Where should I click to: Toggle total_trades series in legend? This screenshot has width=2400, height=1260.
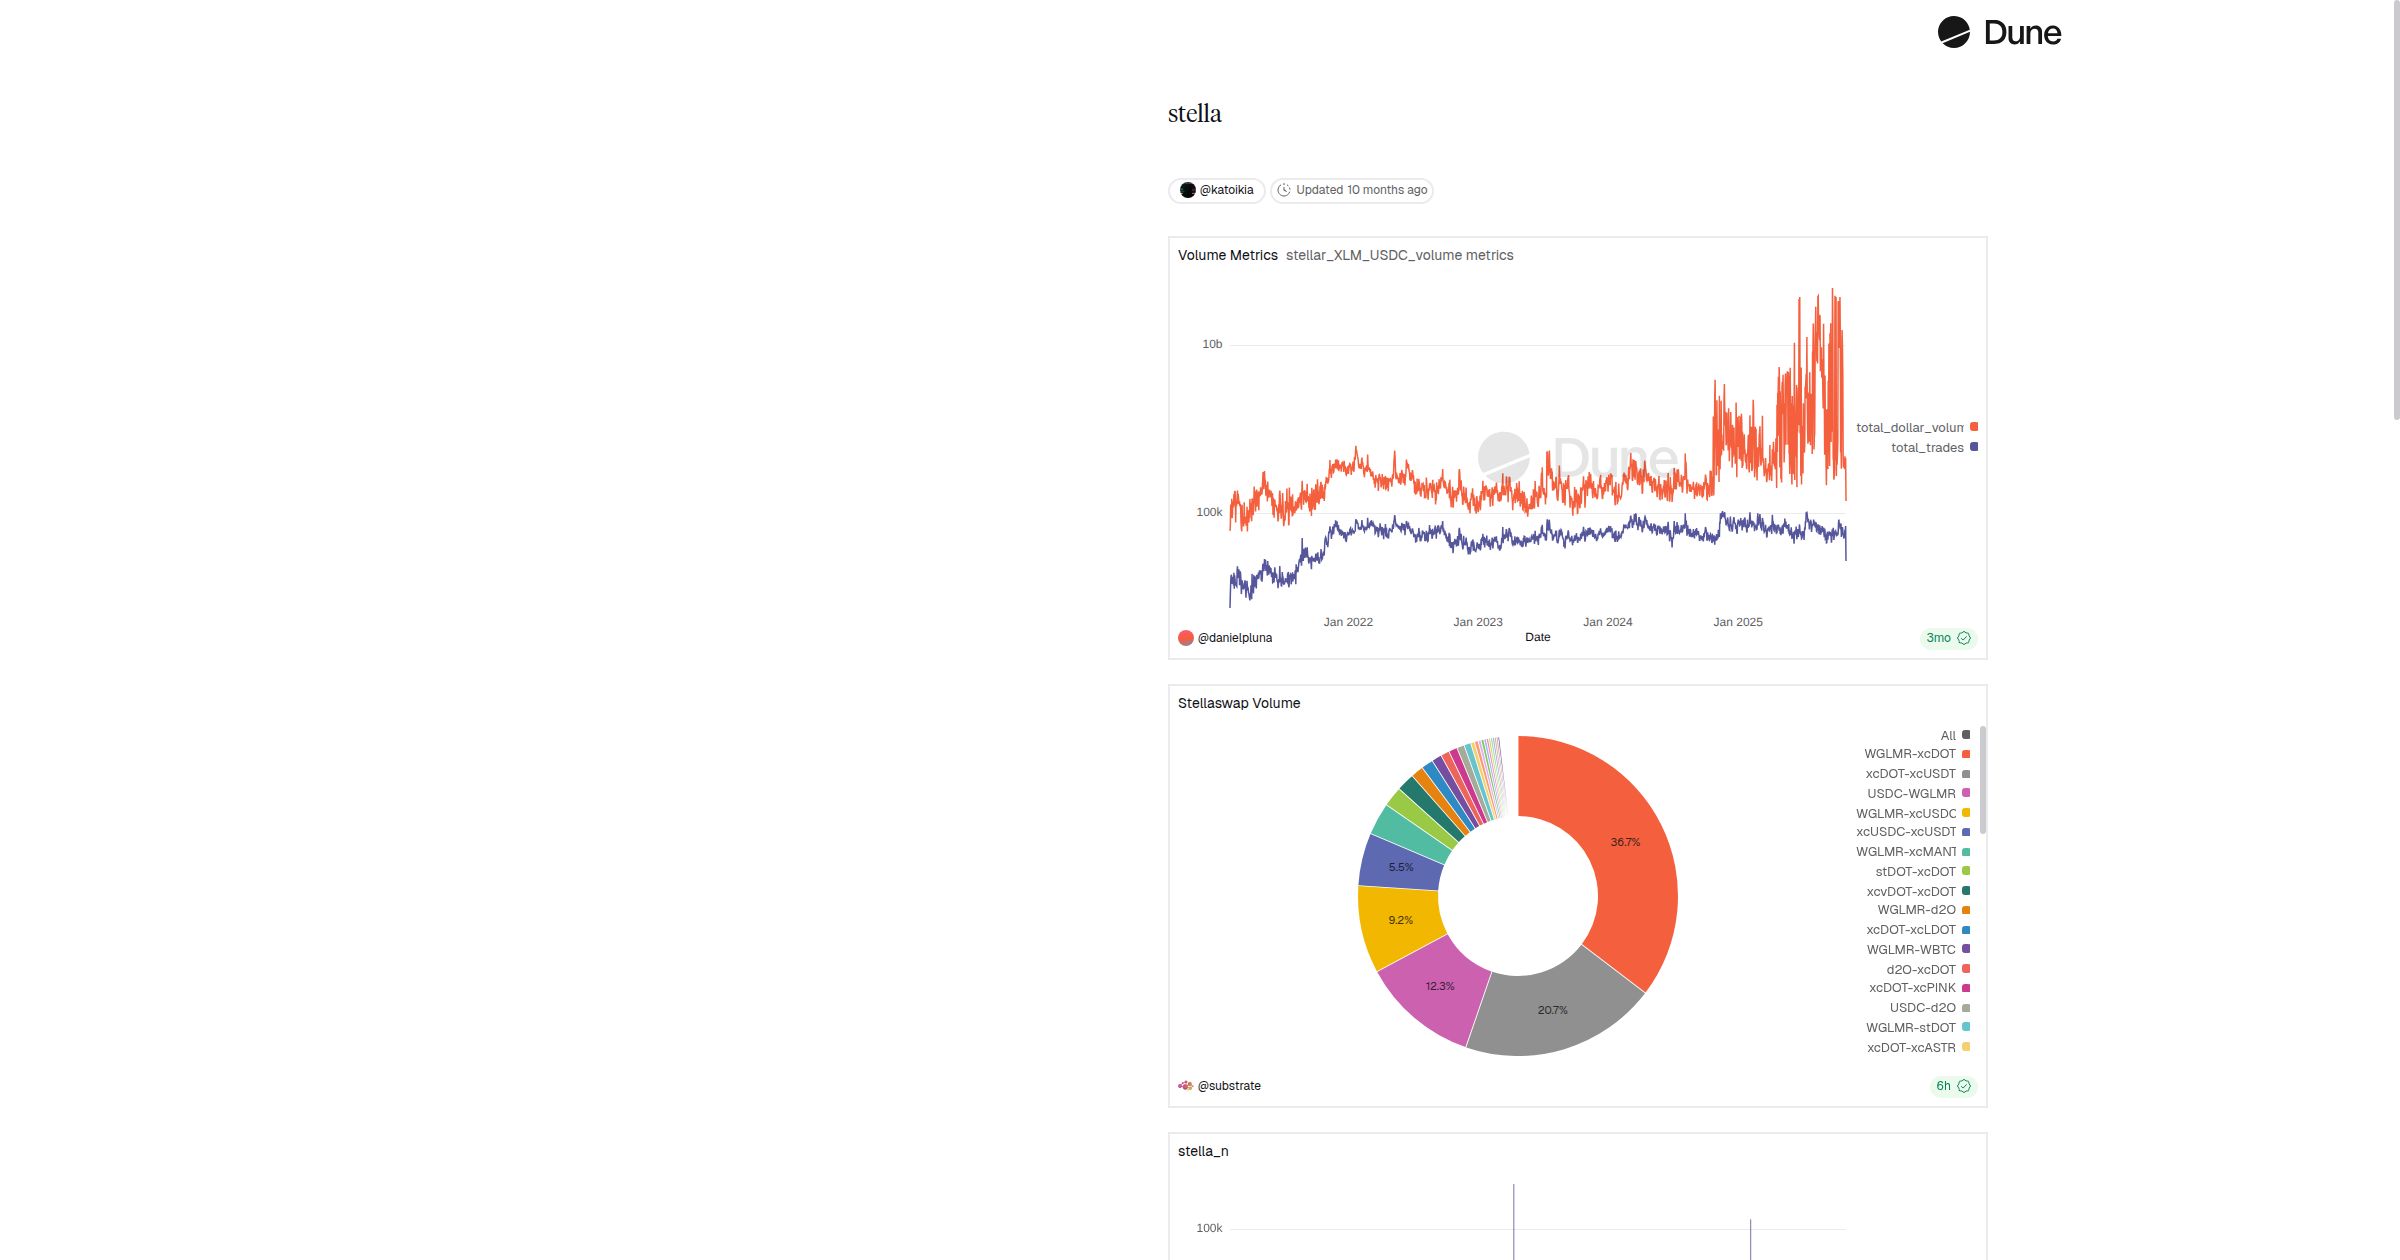1927,448
